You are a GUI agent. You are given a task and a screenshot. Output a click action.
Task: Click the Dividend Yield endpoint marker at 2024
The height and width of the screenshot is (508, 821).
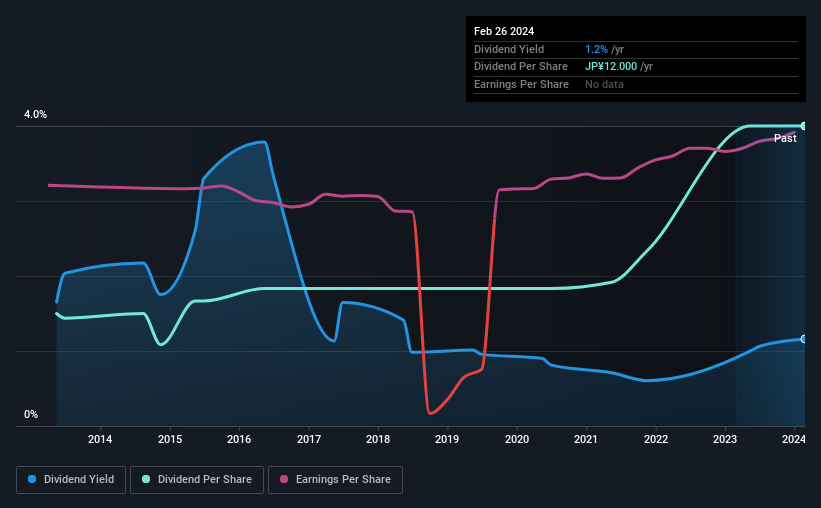click(804, 339)
